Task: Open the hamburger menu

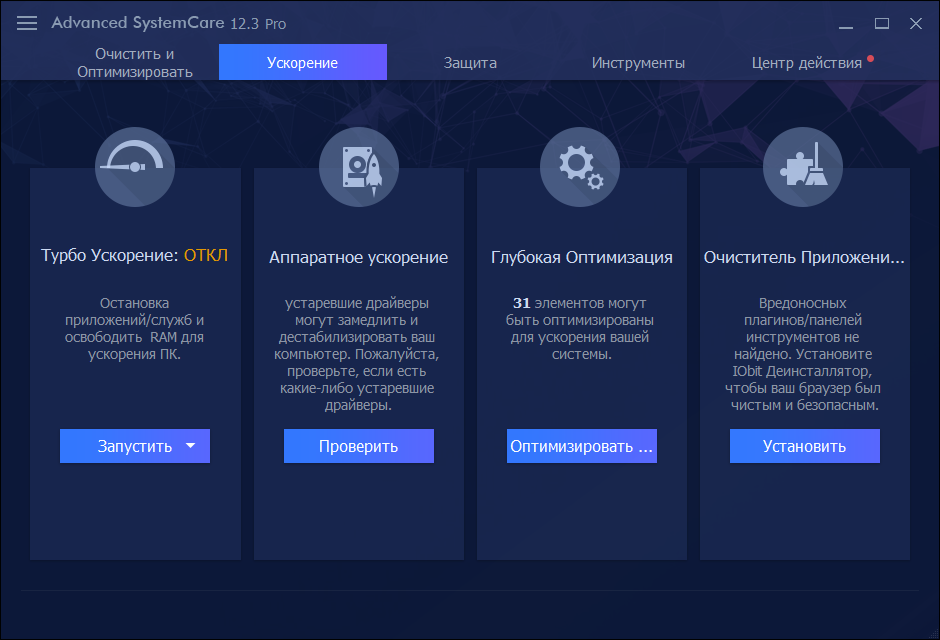Action: (26, 22)
